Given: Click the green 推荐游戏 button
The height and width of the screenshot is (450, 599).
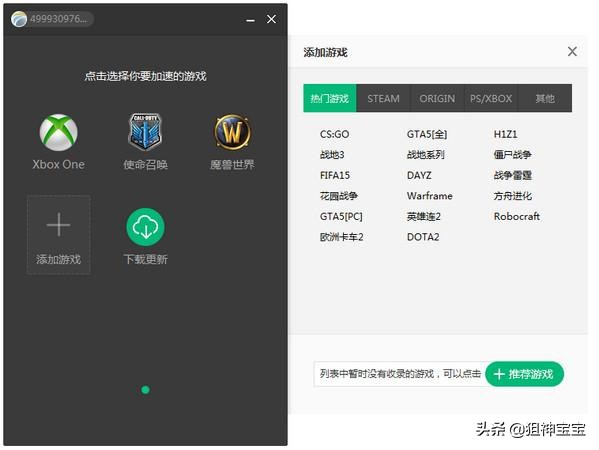Looking at the screenshot, I should click(x=525, y=374).
